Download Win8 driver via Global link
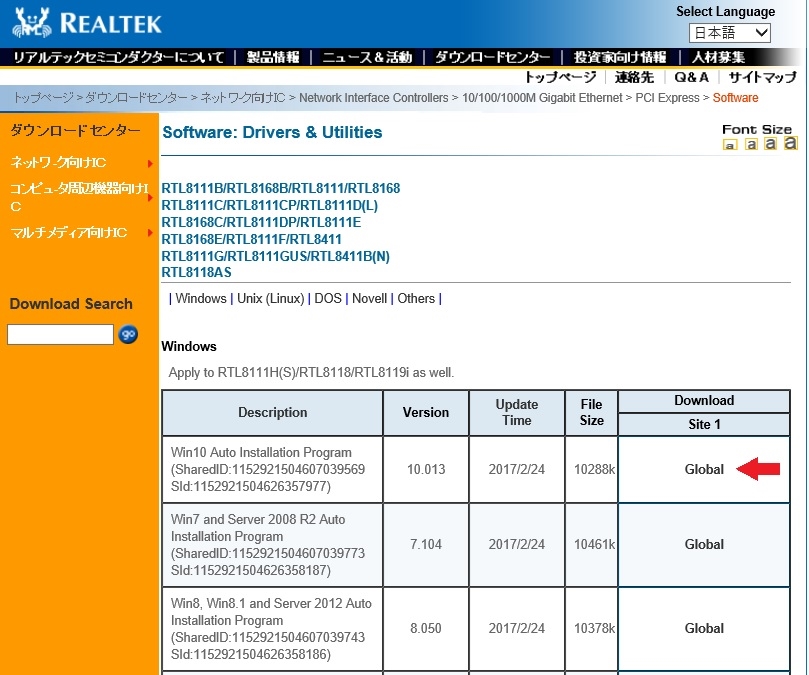 click(x=704, y=628)
